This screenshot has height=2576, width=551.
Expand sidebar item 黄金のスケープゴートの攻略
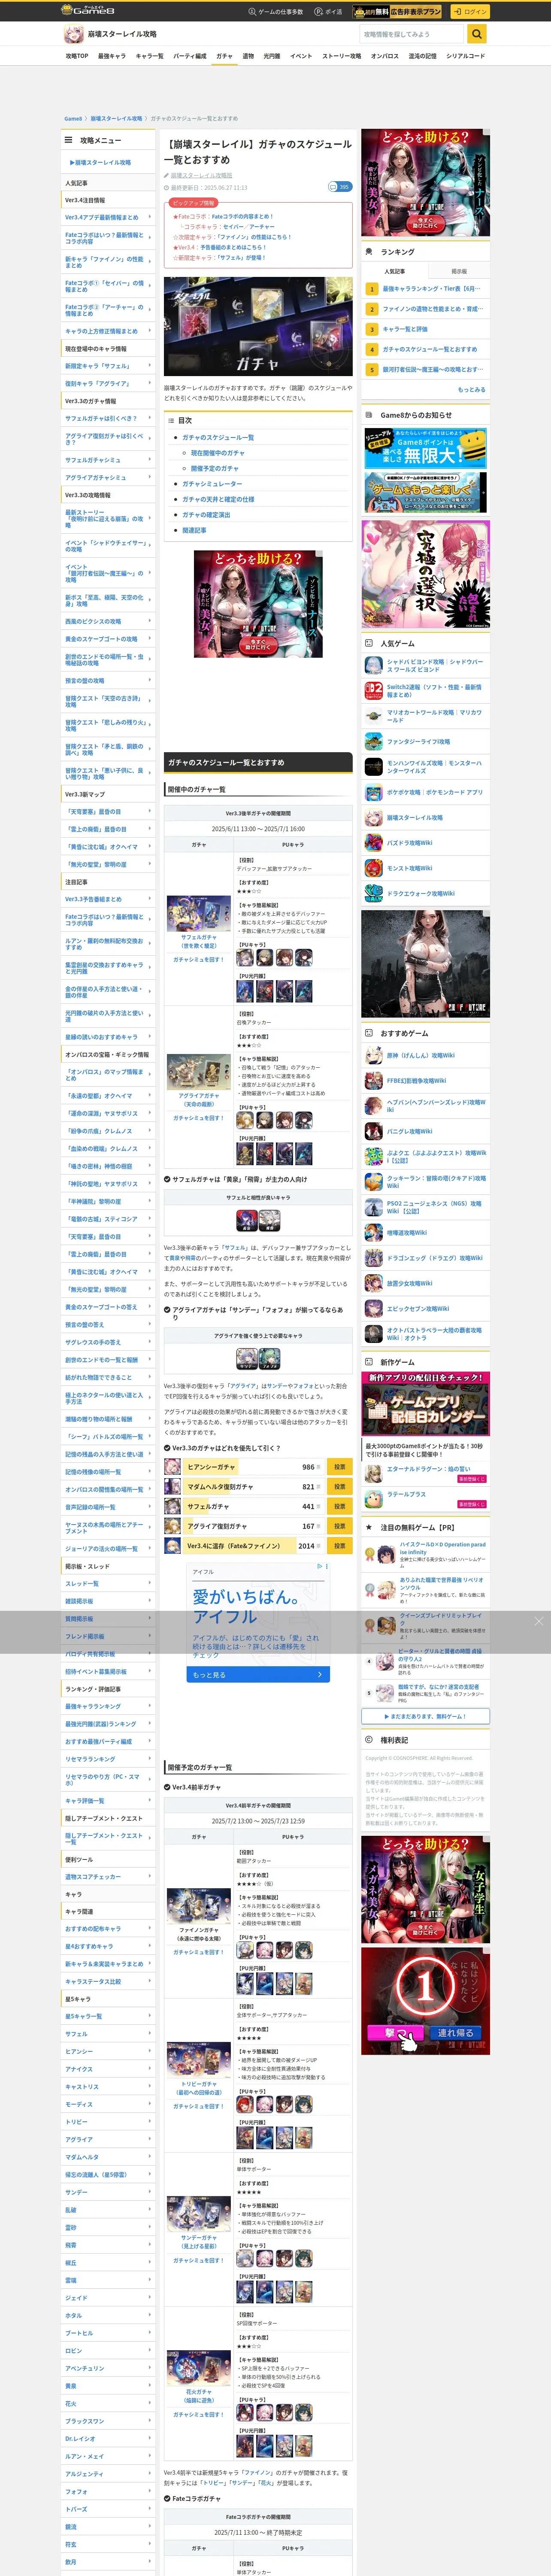pos(108,639)
